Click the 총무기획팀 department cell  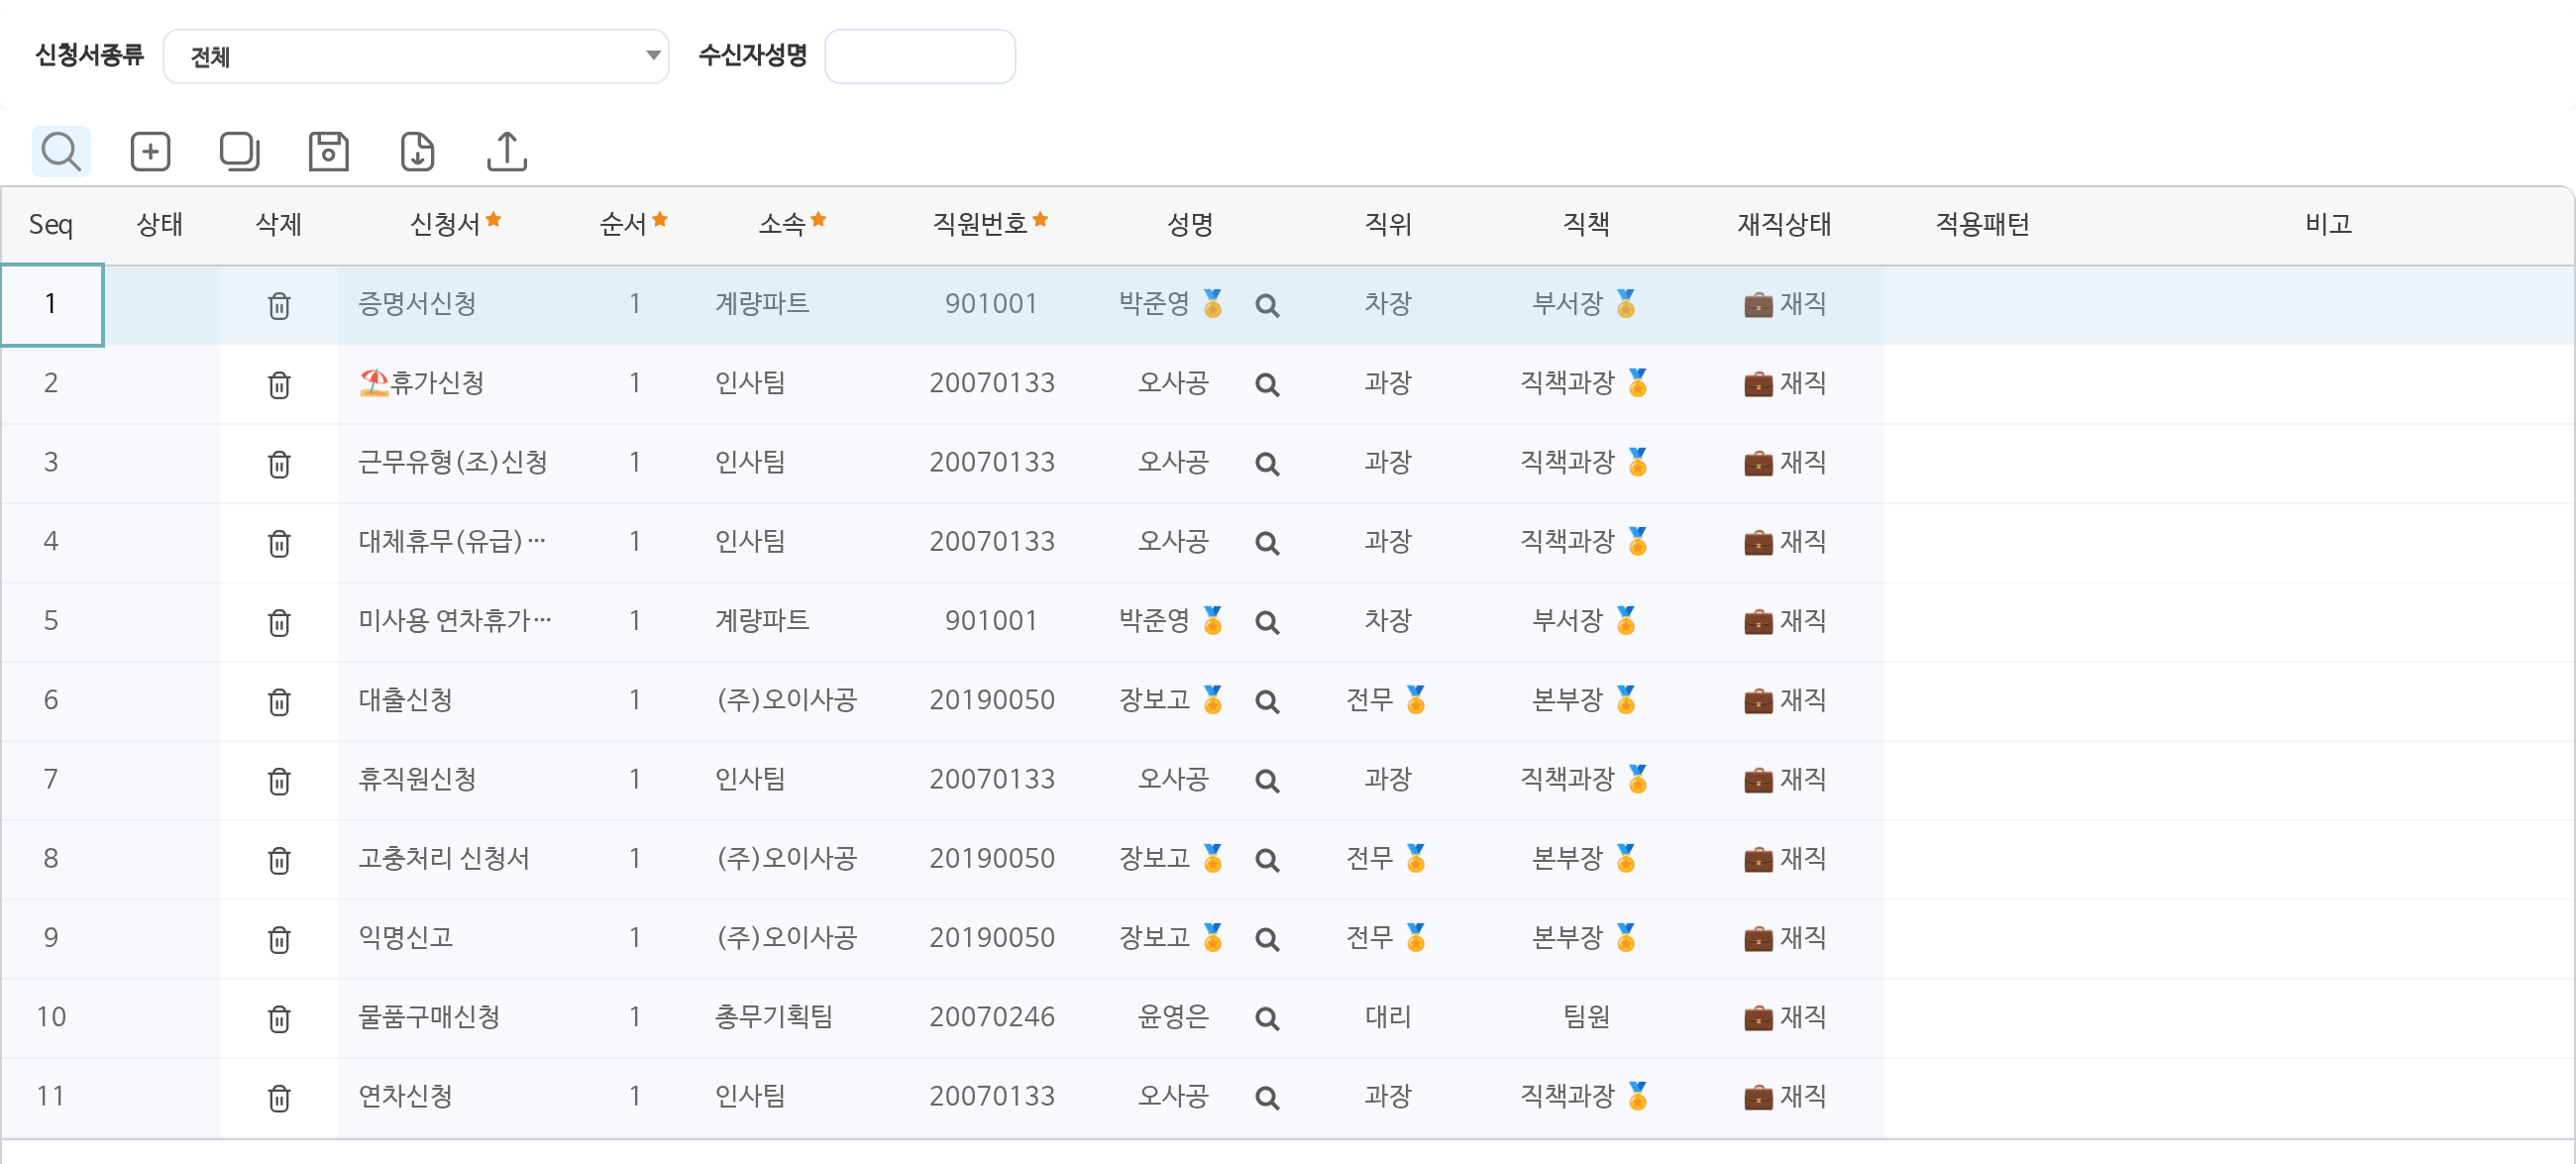tap(792, 1017)
